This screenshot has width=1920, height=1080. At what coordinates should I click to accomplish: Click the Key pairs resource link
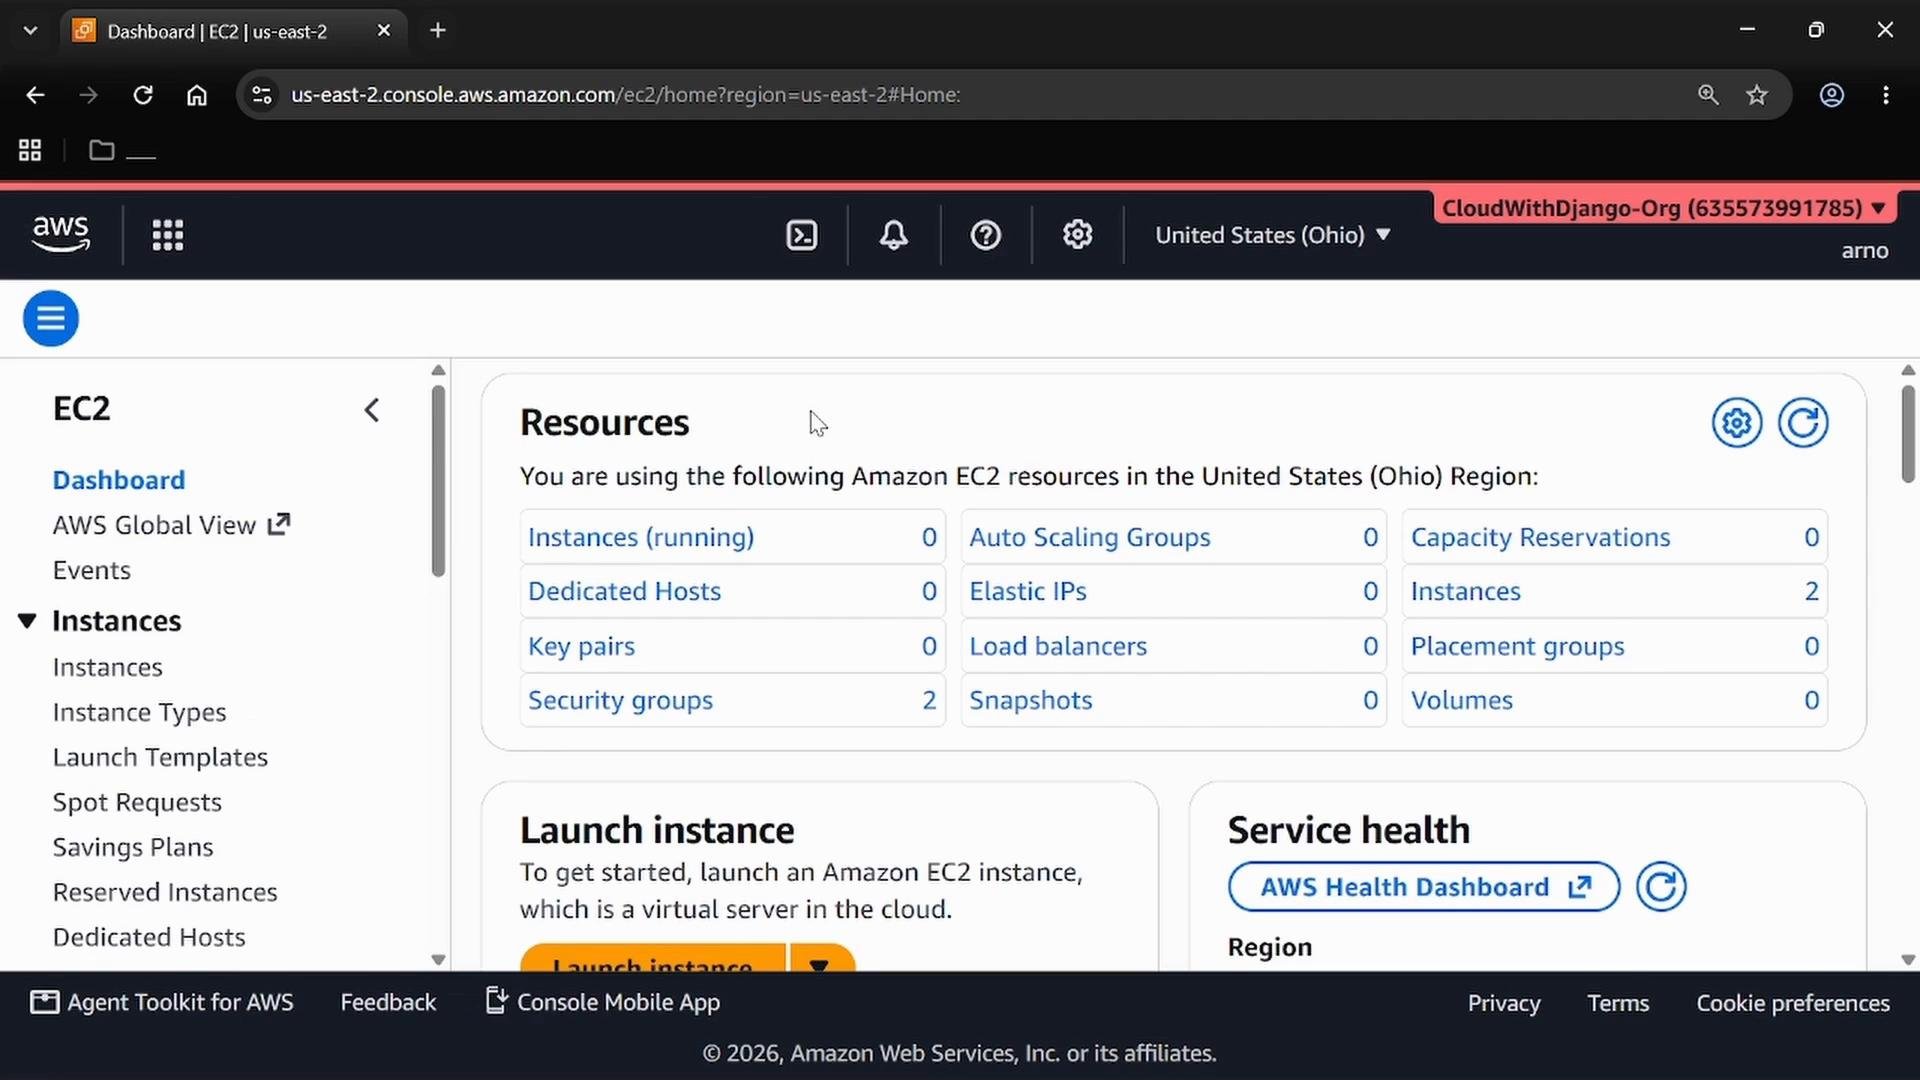(x=581, y=646)
